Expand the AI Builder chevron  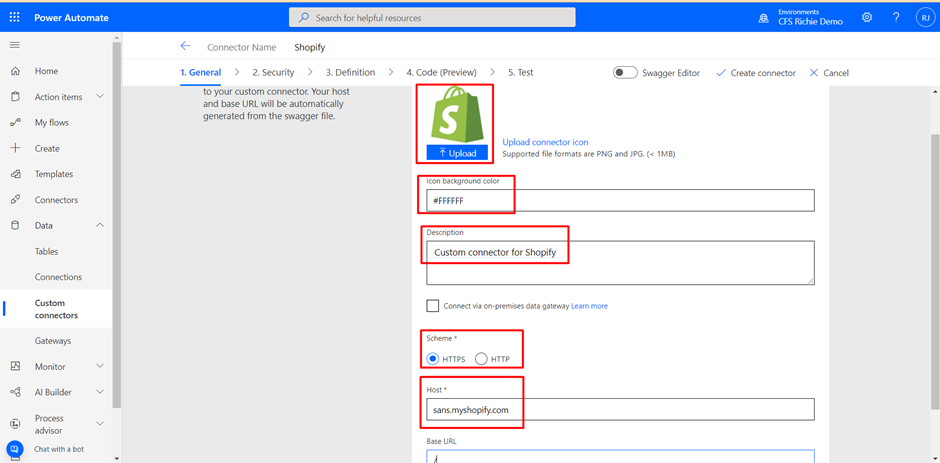pos(100,392)
